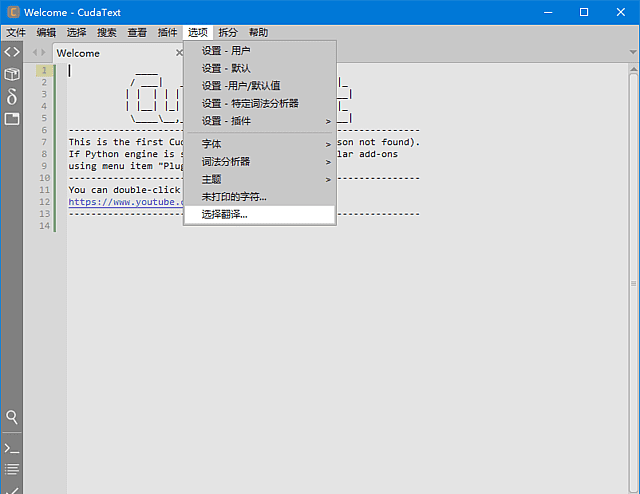
Task: Choose 选择翻译... menu entry
Action: click(260, 214)
